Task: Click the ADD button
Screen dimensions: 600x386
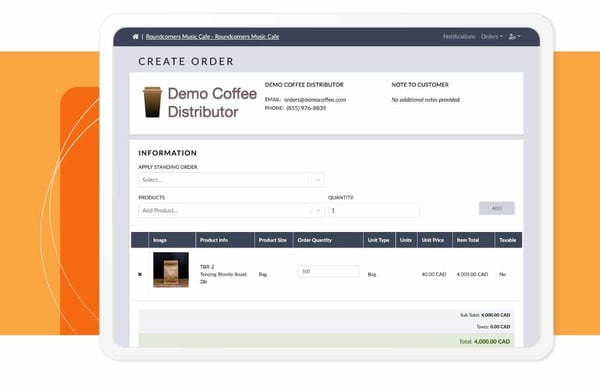Action: tap(497, 208)
